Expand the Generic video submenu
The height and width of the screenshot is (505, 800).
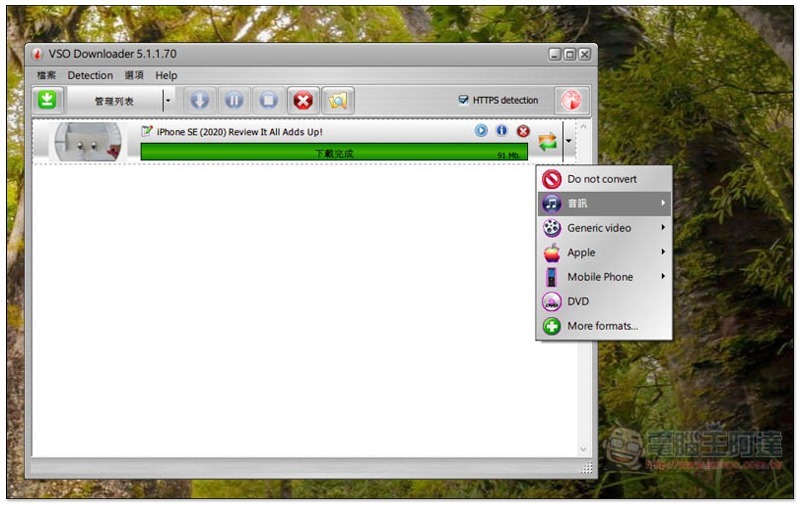click(605, 228)
